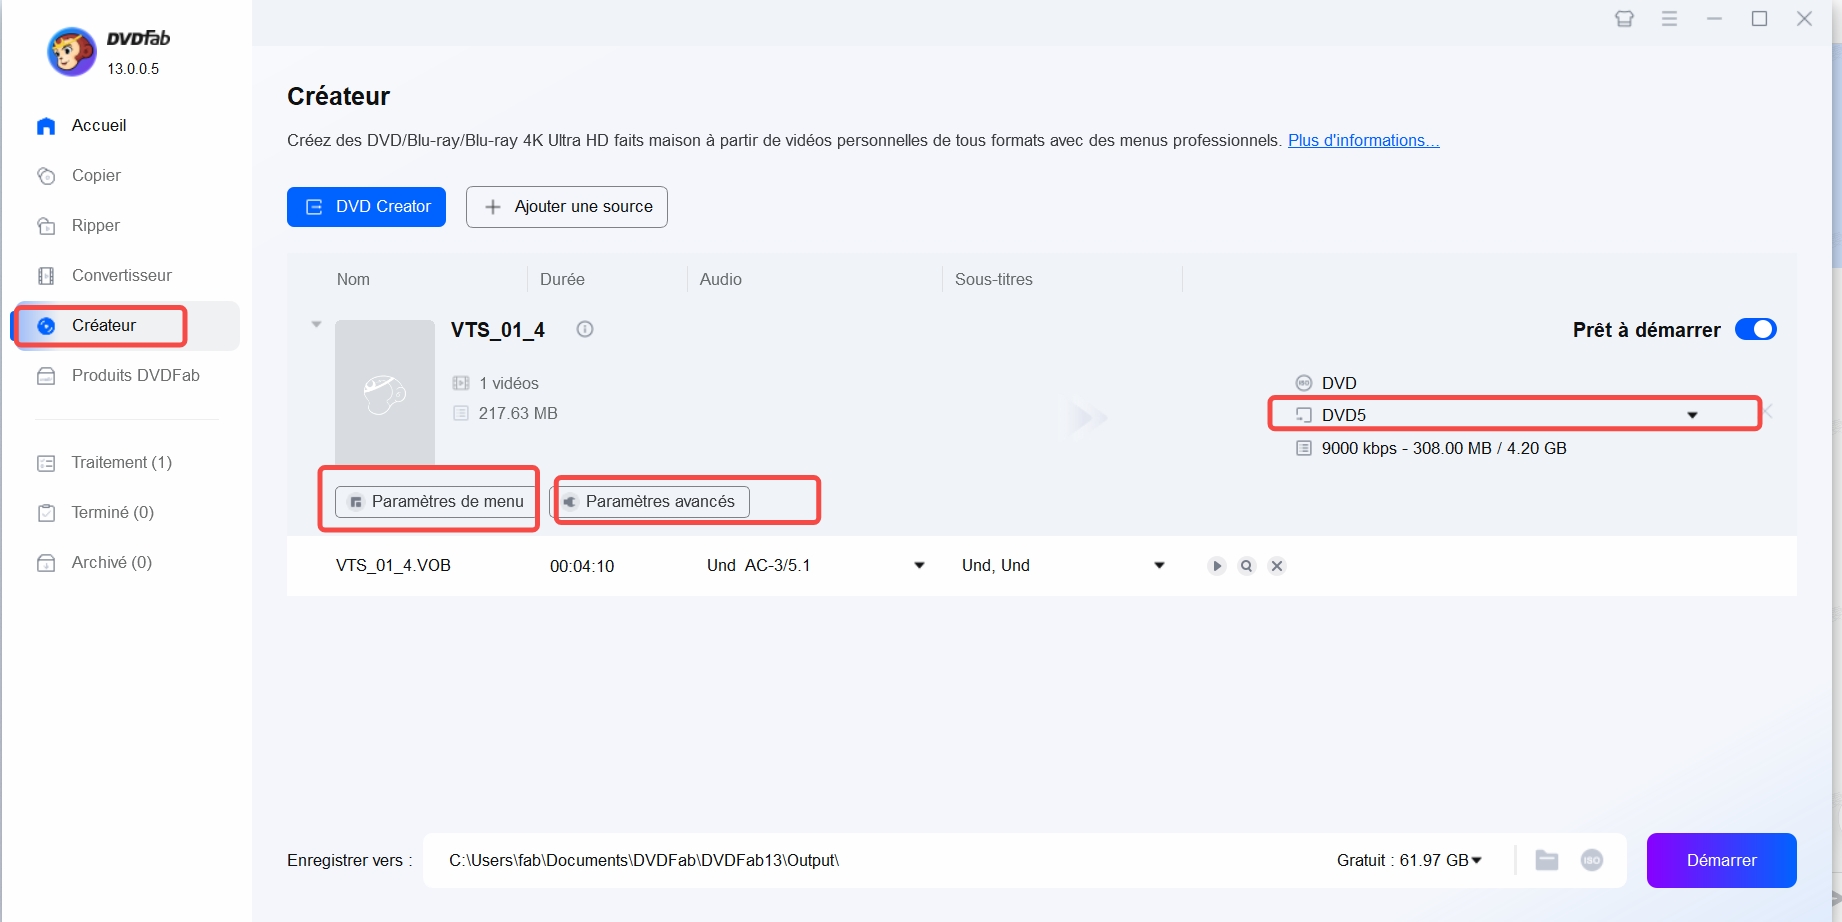
Task: Open Paramètres de menu settings
Action: [435, 502]
